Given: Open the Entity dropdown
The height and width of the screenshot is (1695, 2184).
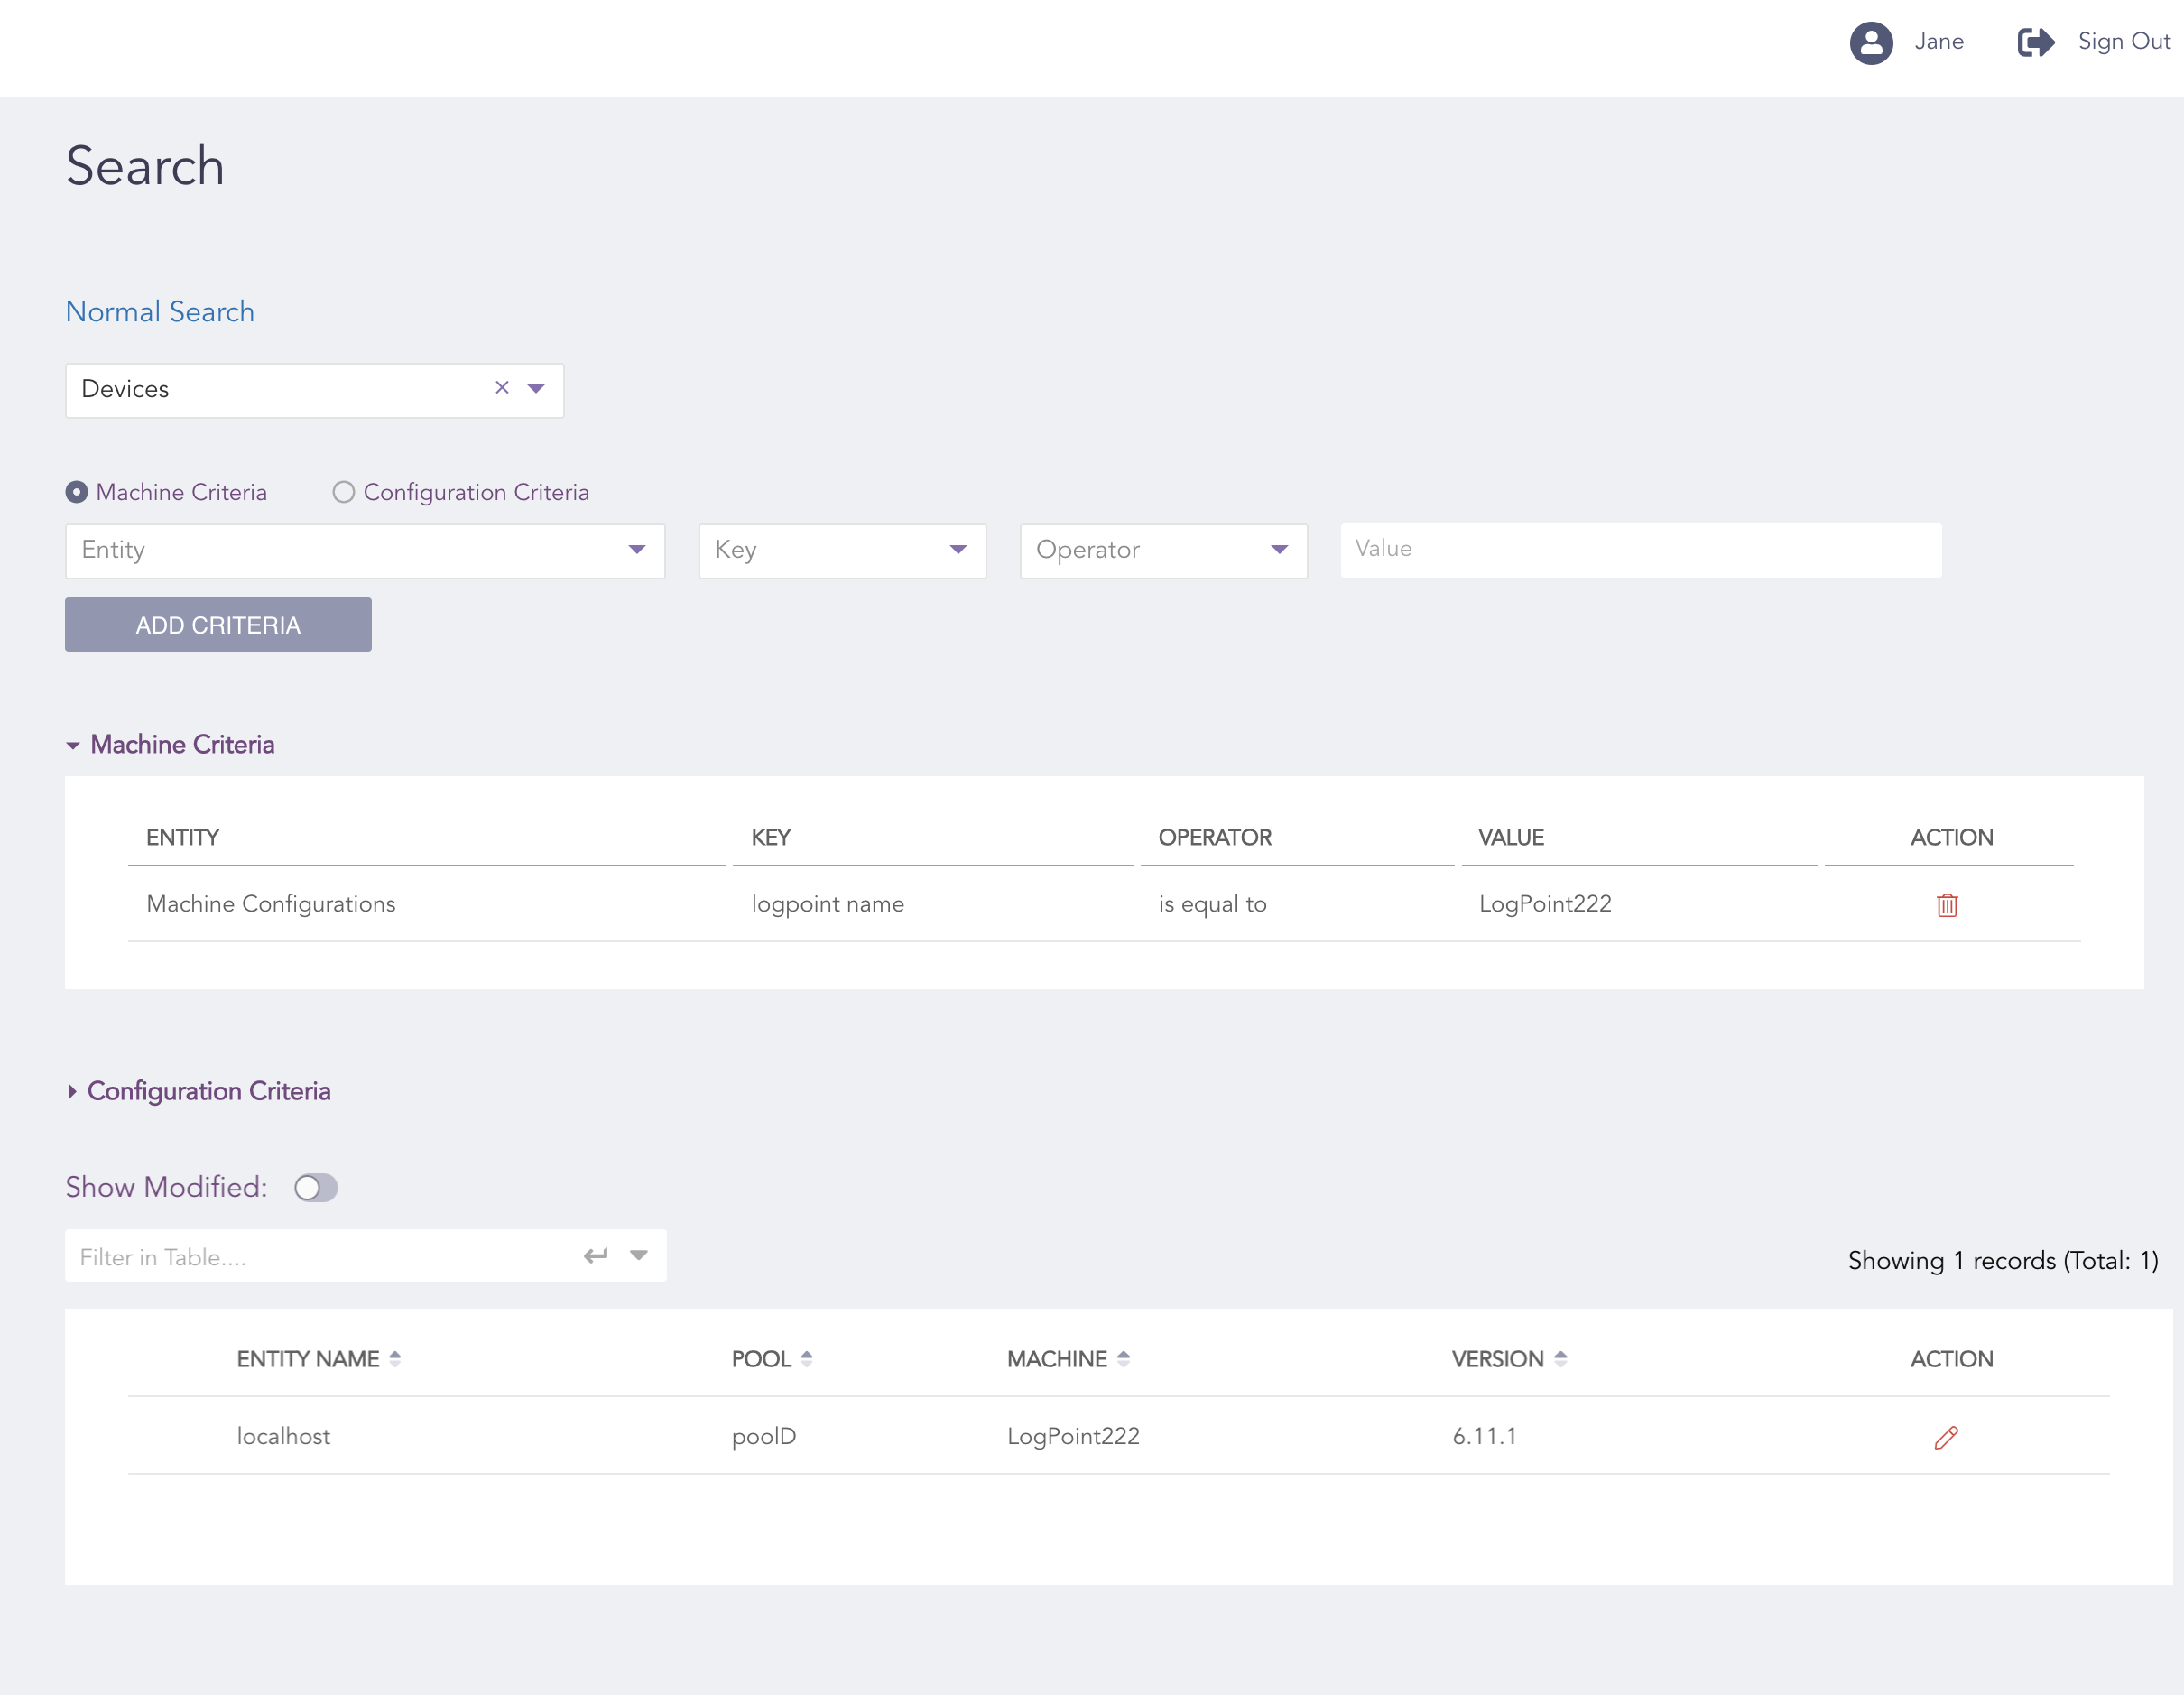Looking at the screenshot, I should (x=365, y=550).
